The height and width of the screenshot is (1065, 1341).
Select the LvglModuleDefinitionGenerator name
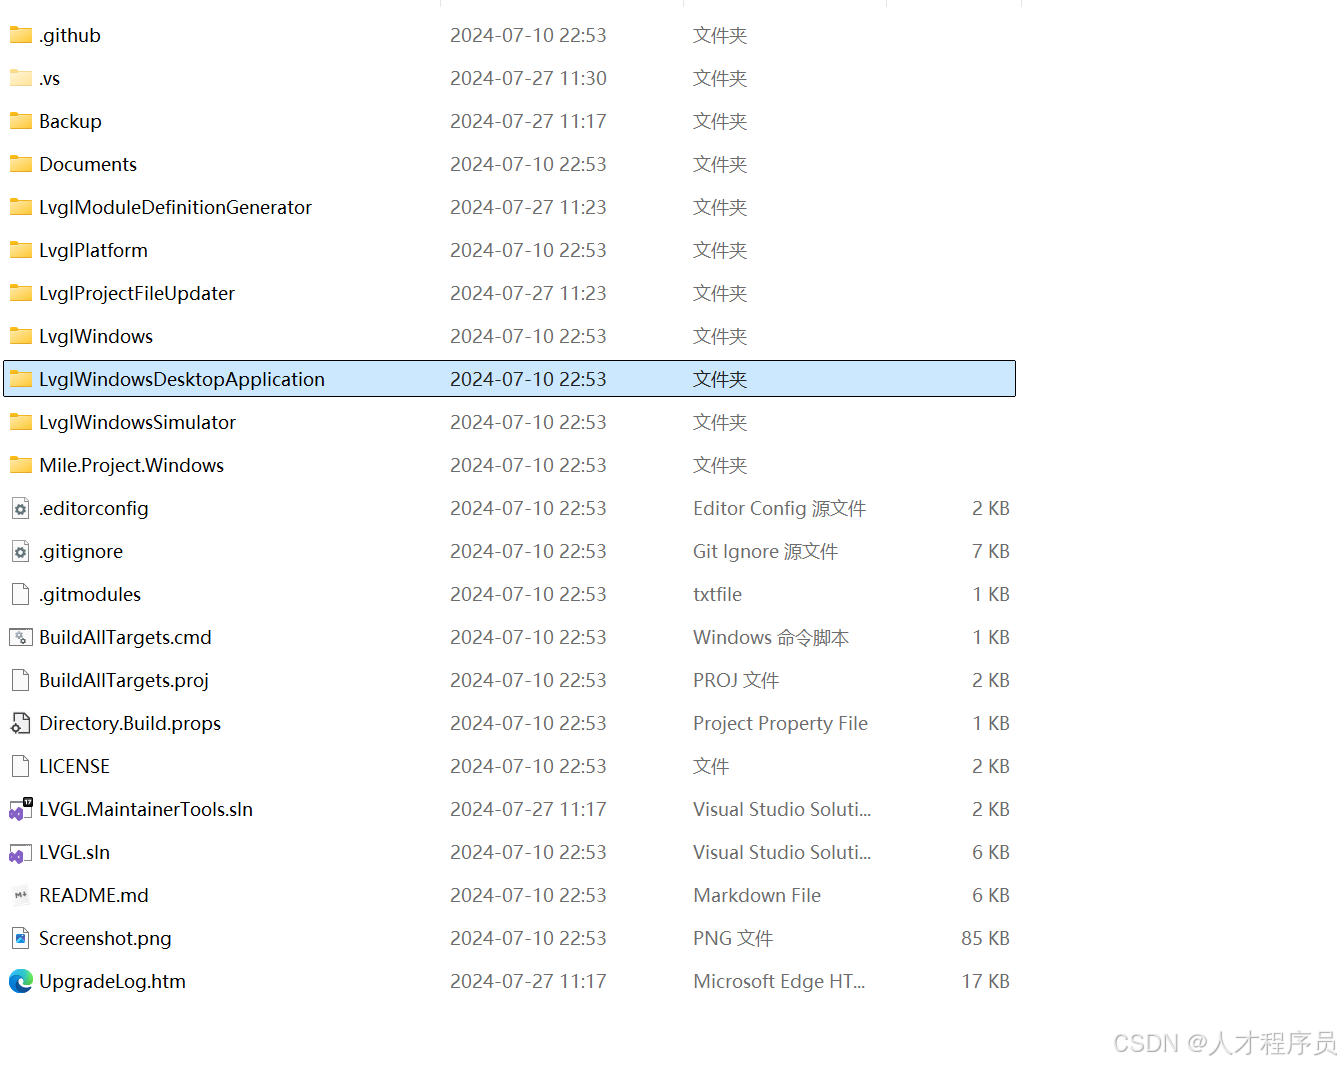pyautogui.click(x=176, y=207)
